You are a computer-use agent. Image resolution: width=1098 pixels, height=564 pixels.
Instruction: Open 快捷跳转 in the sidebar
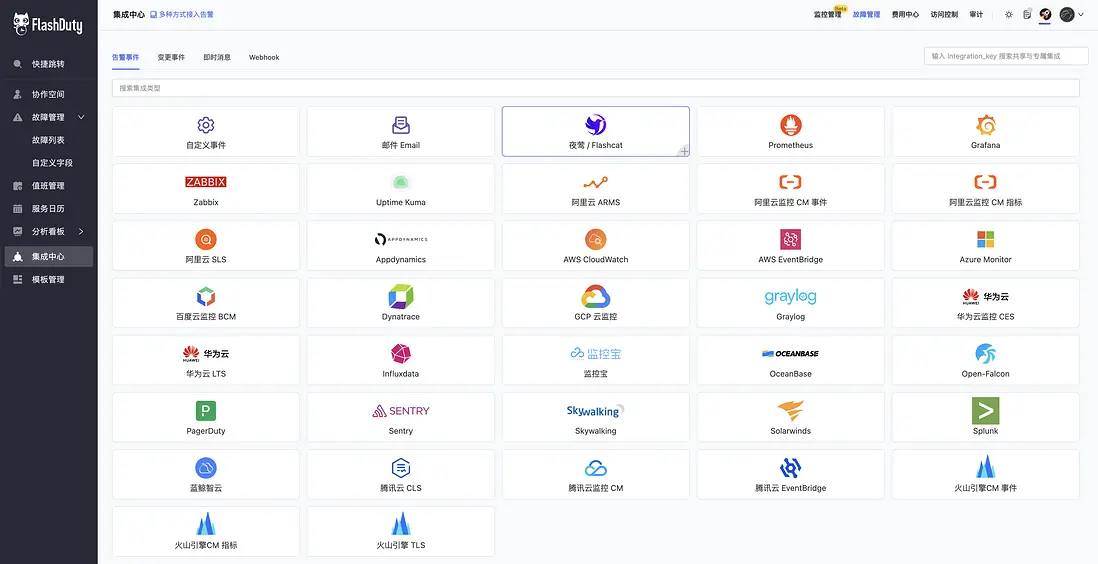(48, 64)
